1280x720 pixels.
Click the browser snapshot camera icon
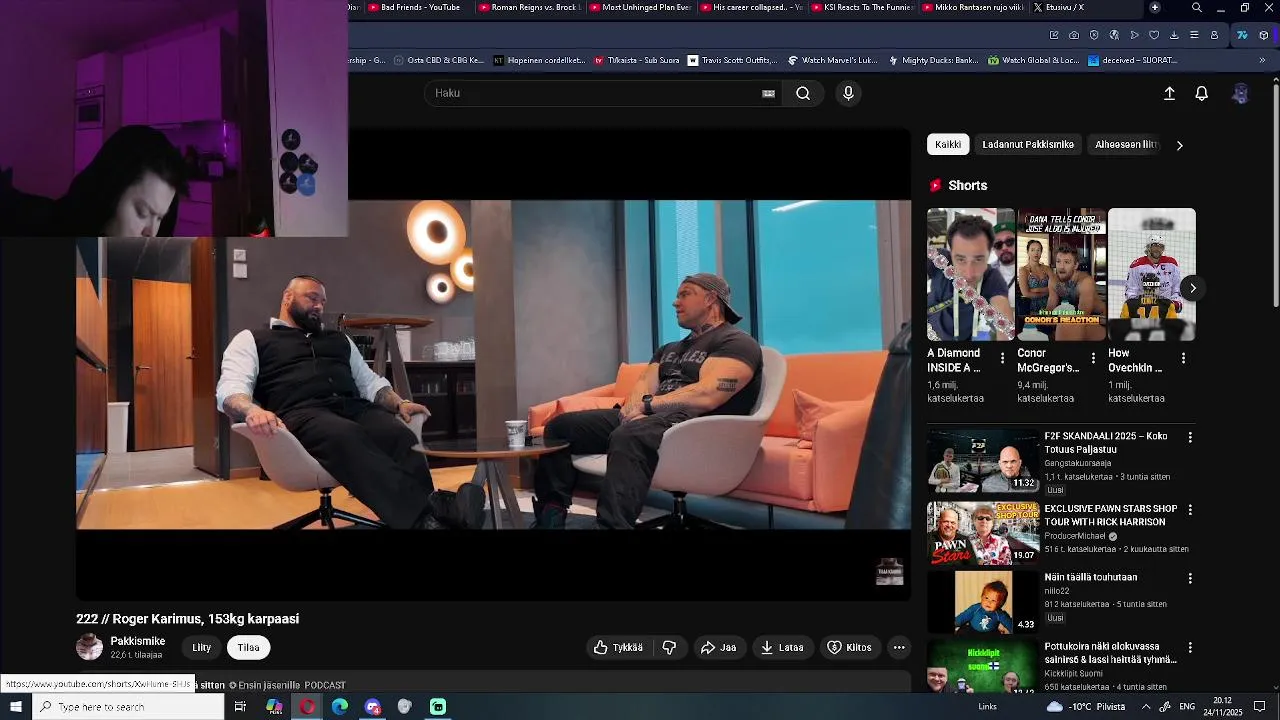1074,35
